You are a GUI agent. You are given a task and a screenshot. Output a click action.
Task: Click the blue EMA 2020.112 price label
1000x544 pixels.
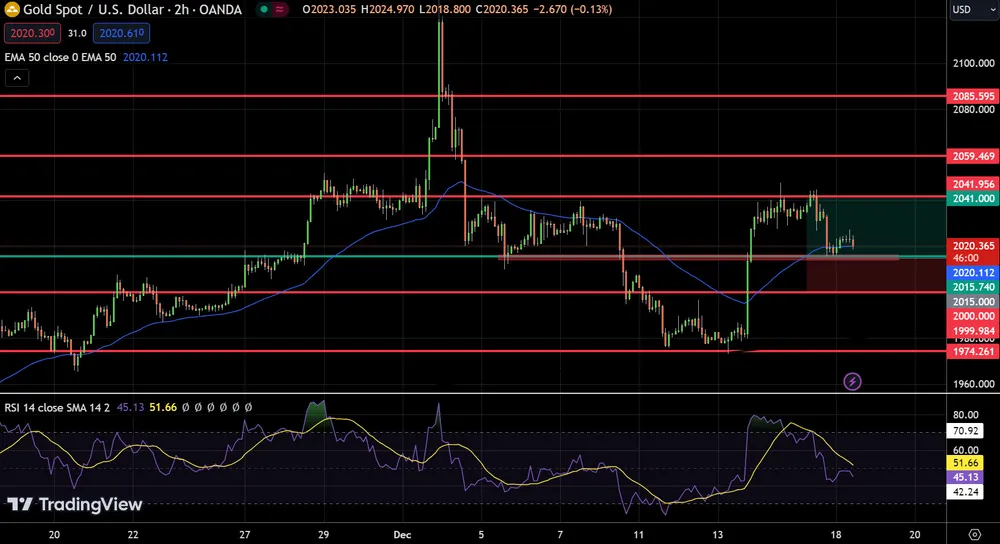pos(972,272)
